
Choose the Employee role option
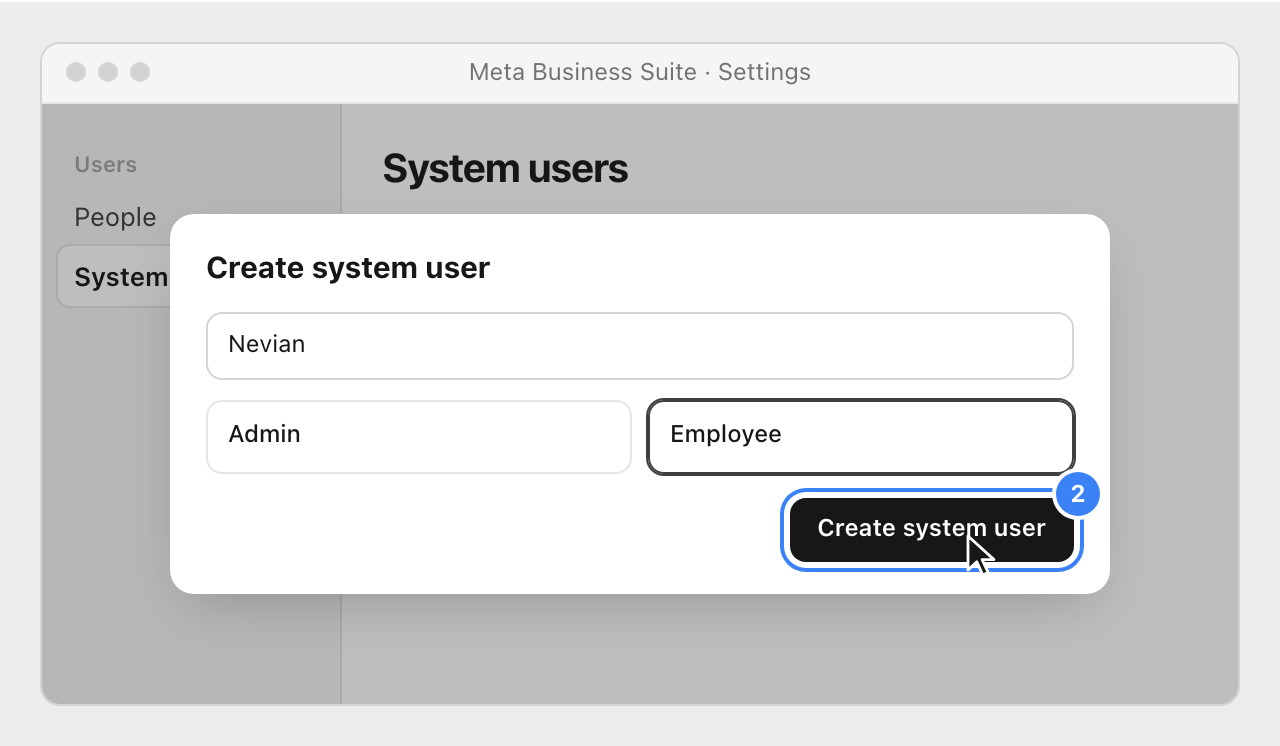click(861, 436)
